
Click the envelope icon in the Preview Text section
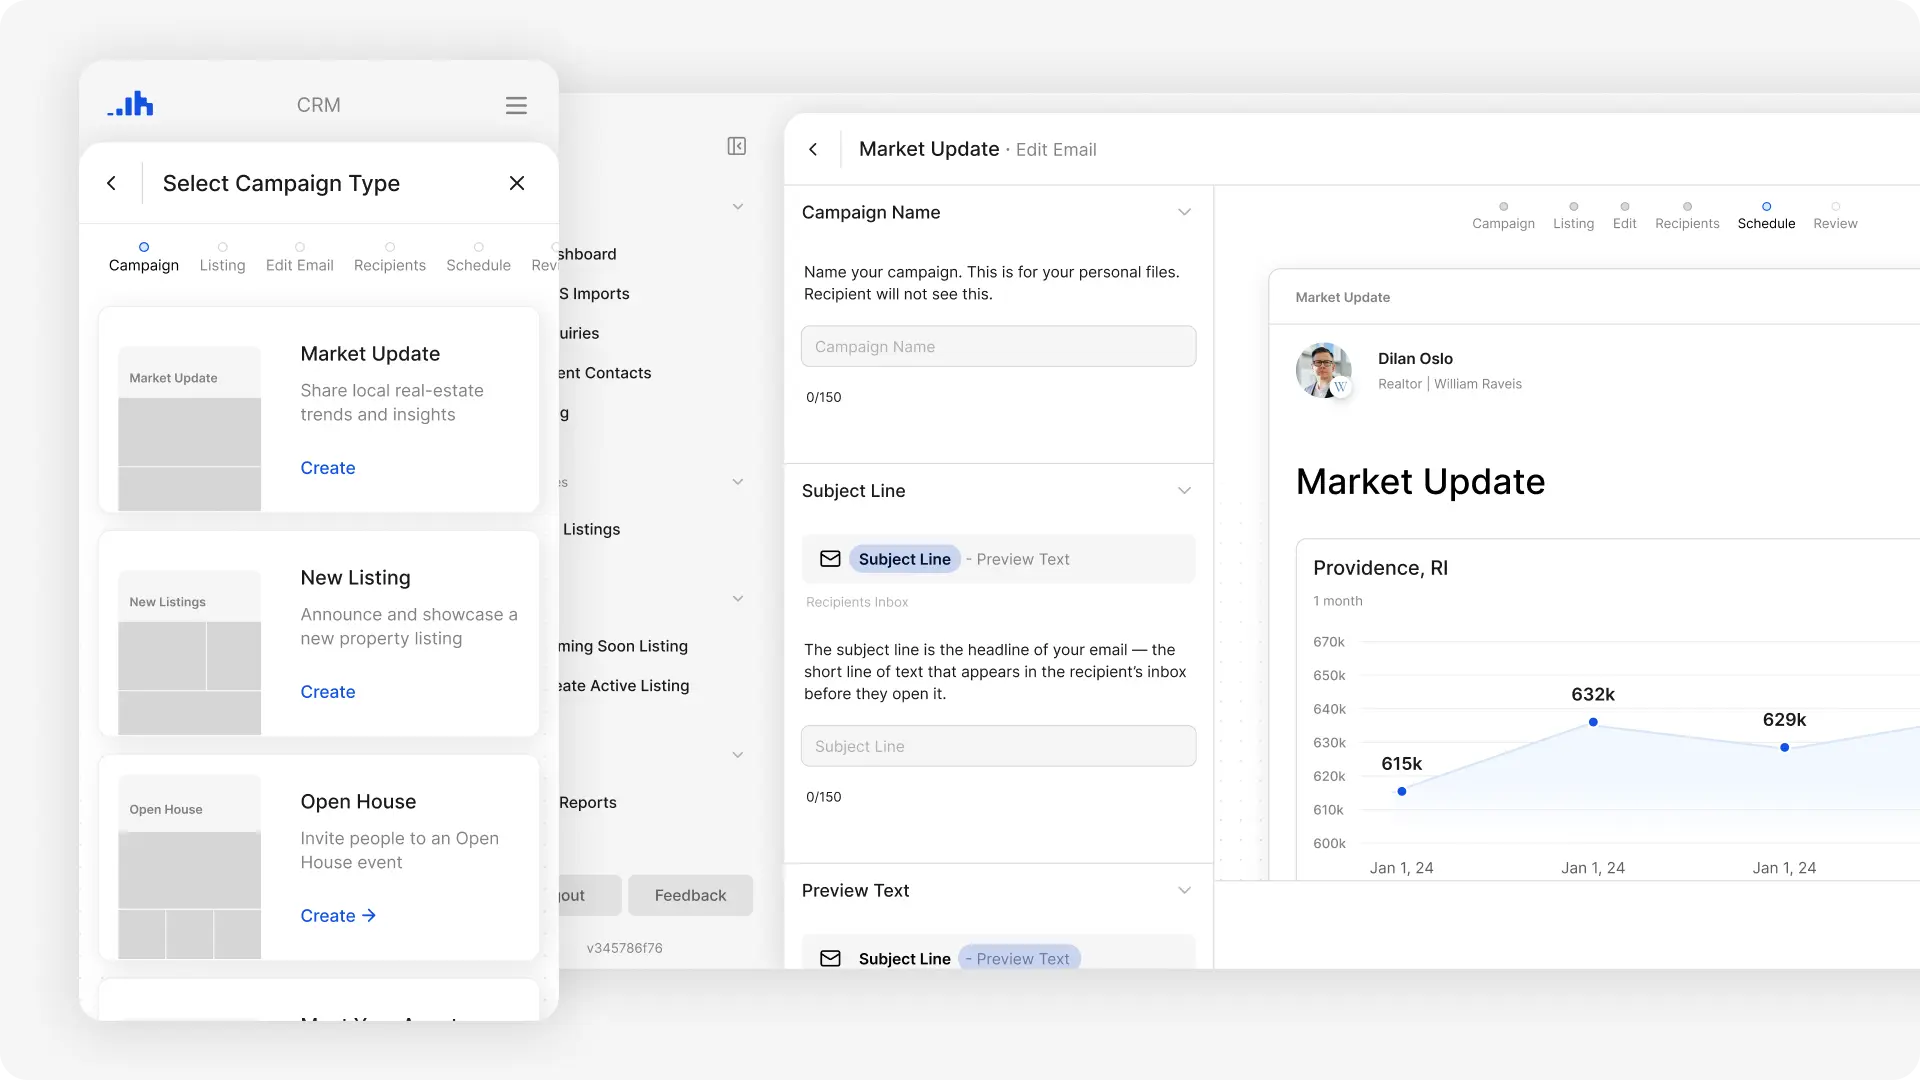click(x=830, y=958)
